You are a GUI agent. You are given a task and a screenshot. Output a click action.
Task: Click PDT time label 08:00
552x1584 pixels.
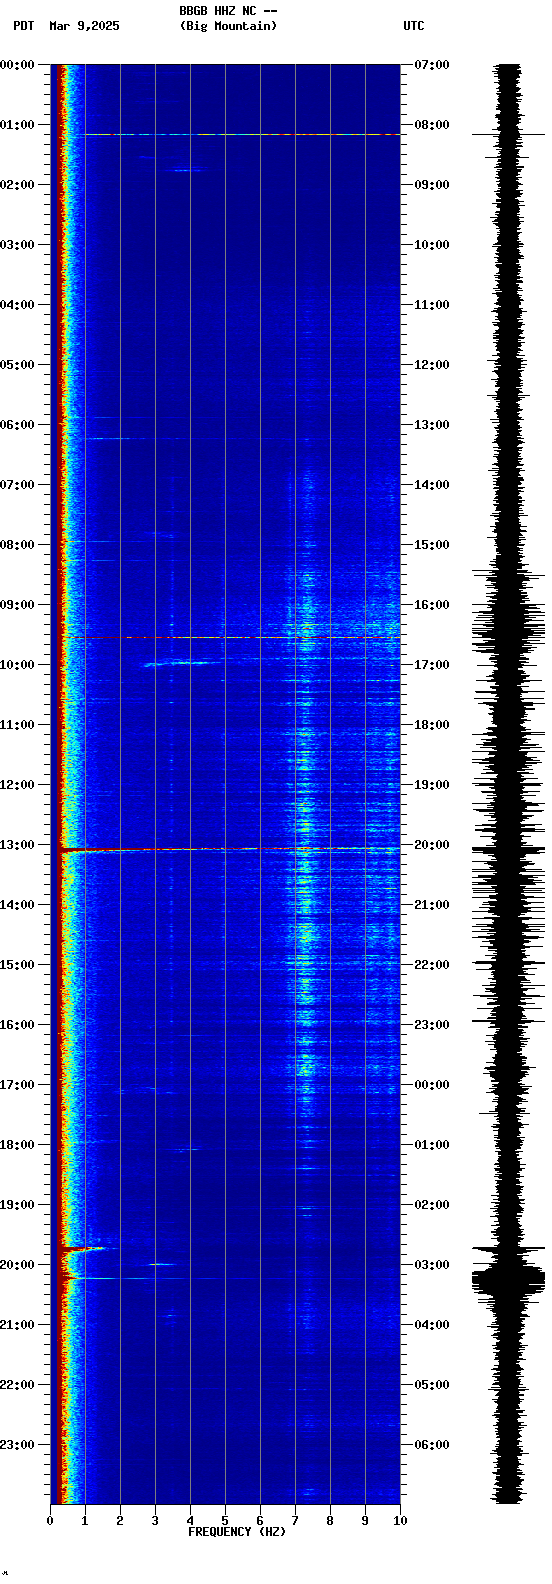point(18,545)
